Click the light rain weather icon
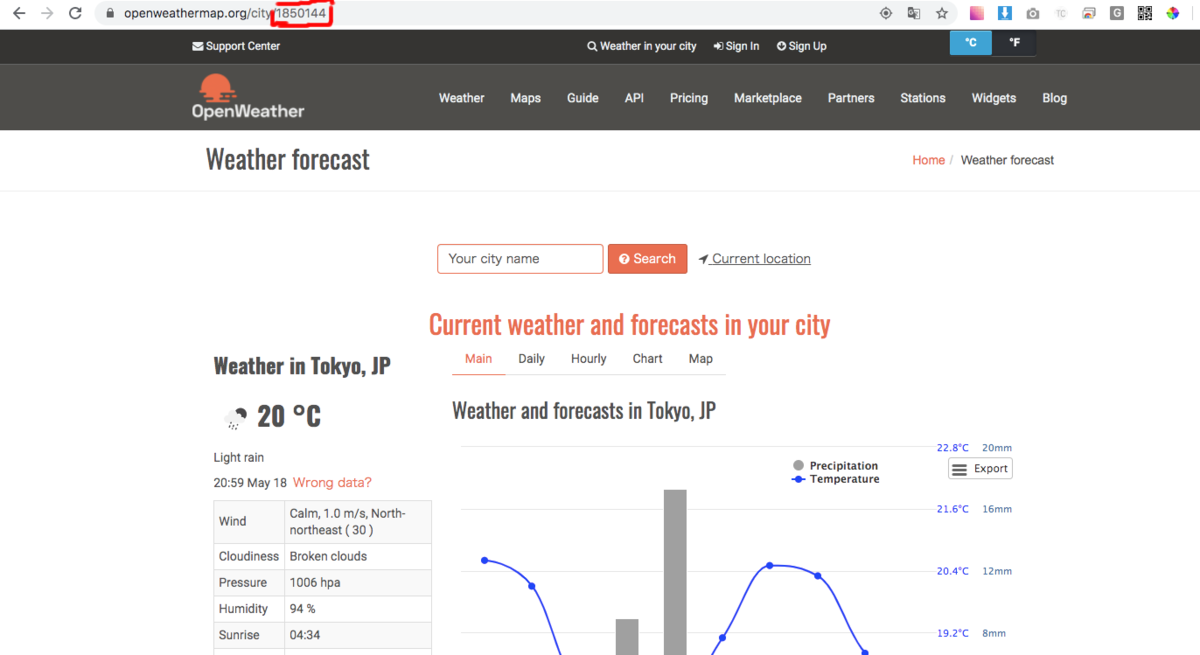The image size is (1200, 655). click(x=235, y=418)
